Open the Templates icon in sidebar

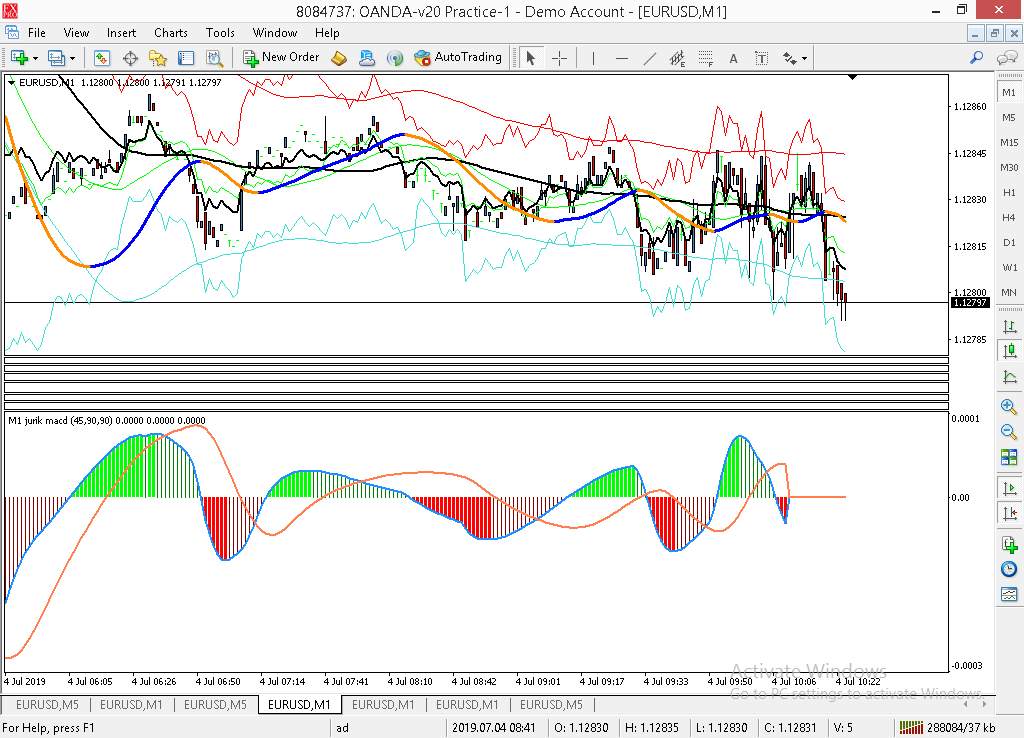(x=1009, y=595)
